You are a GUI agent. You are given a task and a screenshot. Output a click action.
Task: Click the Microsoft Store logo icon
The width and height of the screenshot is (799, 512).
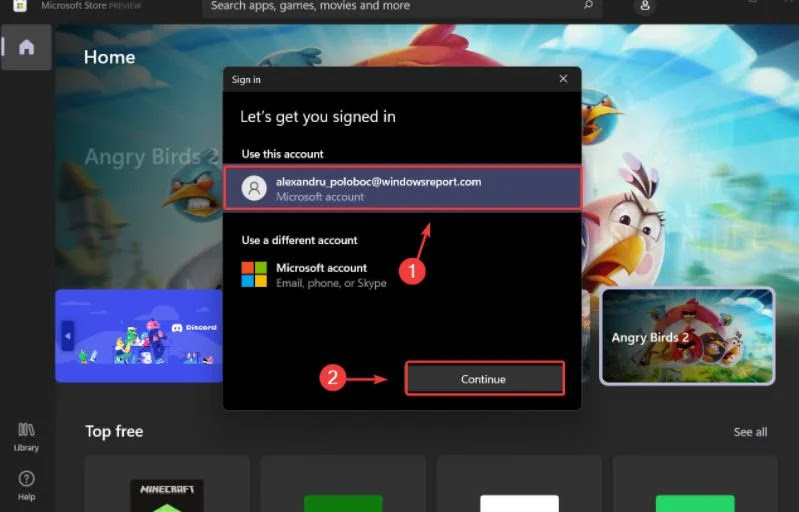click(19, 6)
